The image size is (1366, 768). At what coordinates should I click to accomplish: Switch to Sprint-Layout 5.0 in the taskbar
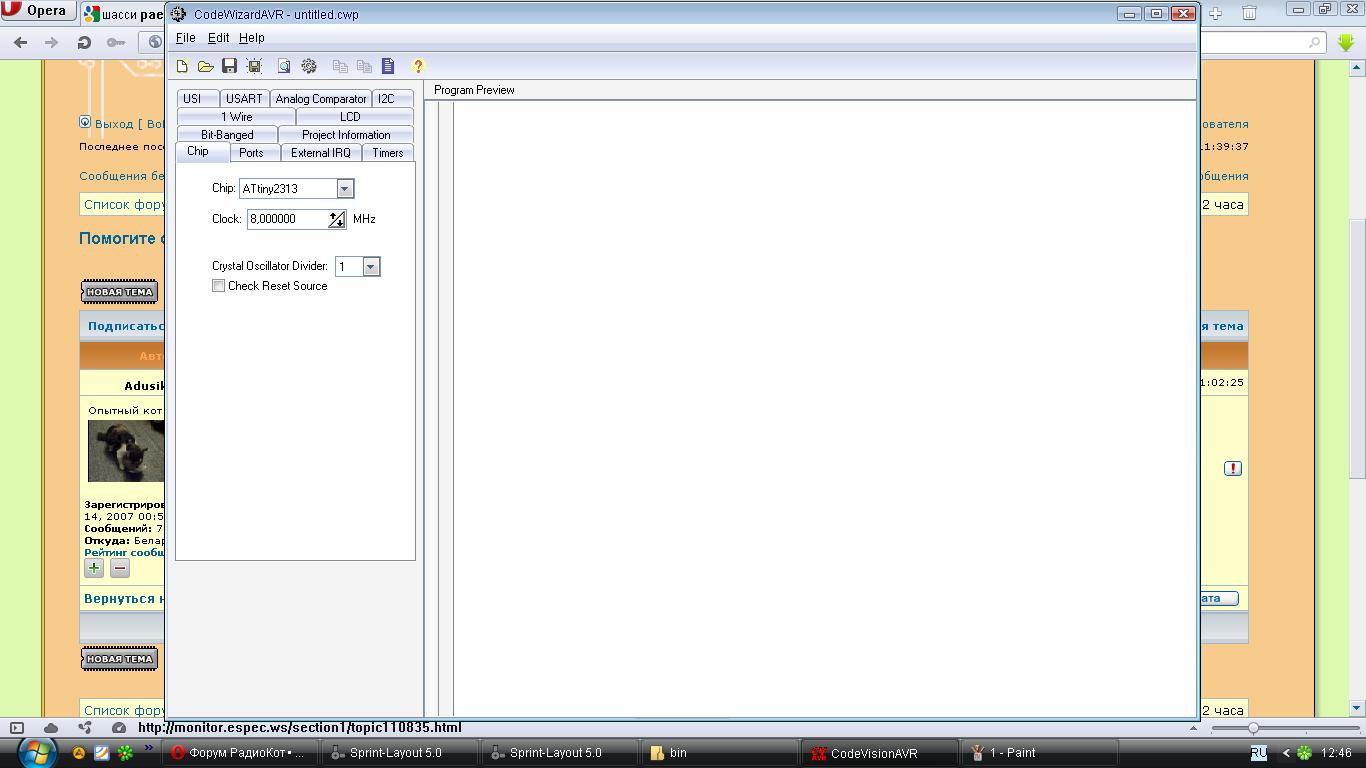pos(394,753)
